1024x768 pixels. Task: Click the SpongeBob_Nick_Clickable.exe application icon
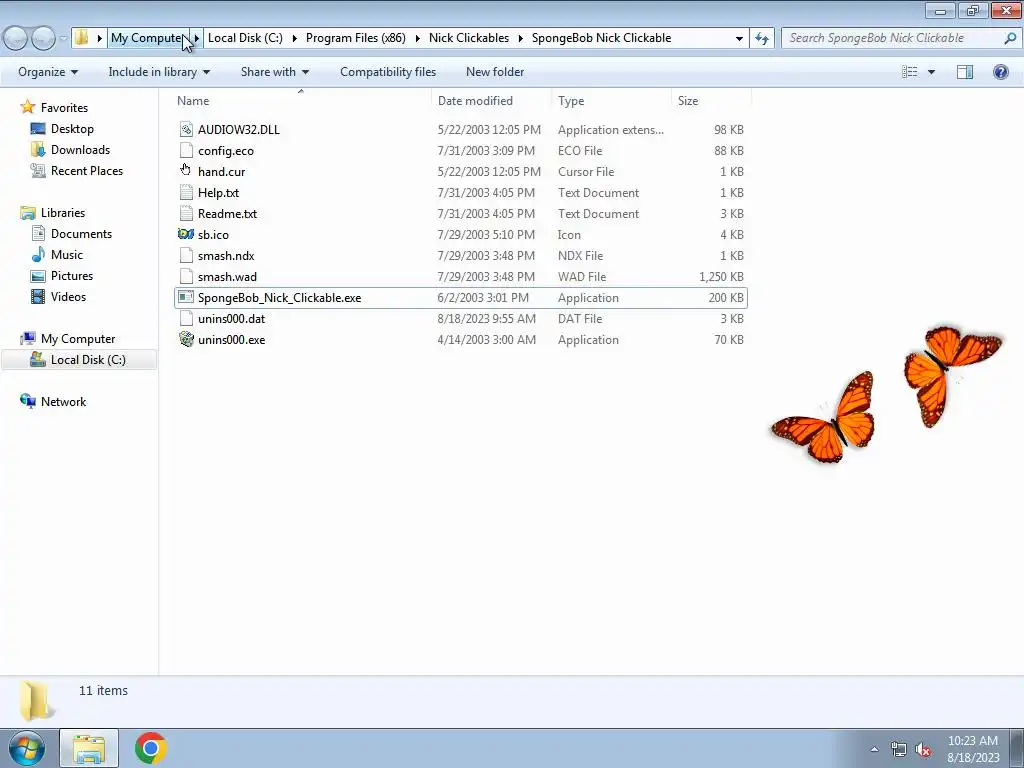tap(186, 297)
